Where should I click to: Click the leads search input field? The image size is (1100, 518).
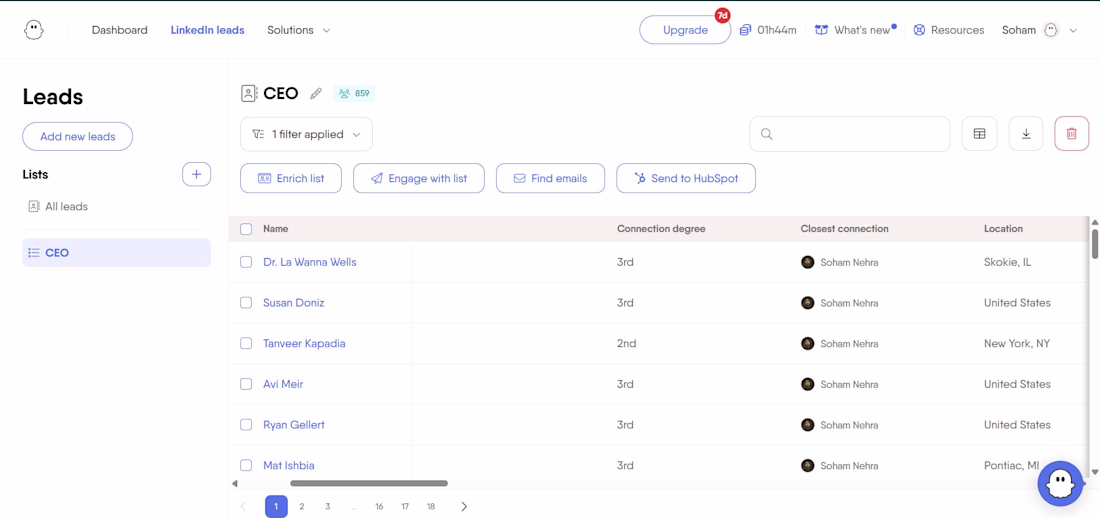point(850,134)
